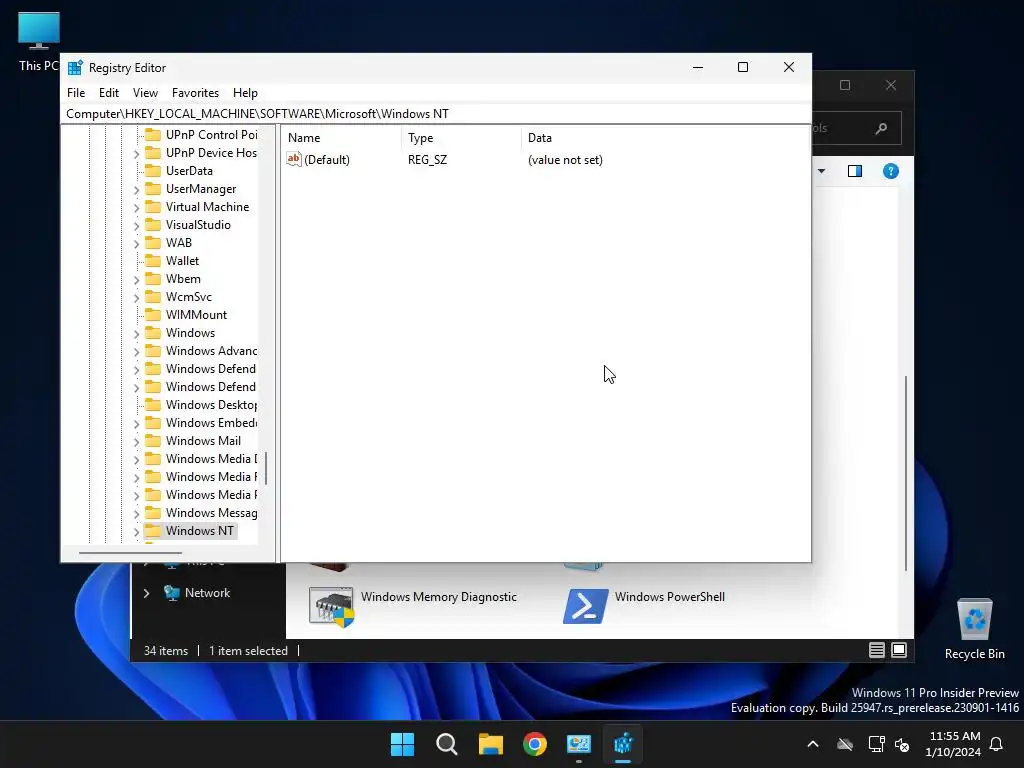
Task: Click the search magnifier in File Explorer
Action: pyautogui.click(x=882, y=128)
